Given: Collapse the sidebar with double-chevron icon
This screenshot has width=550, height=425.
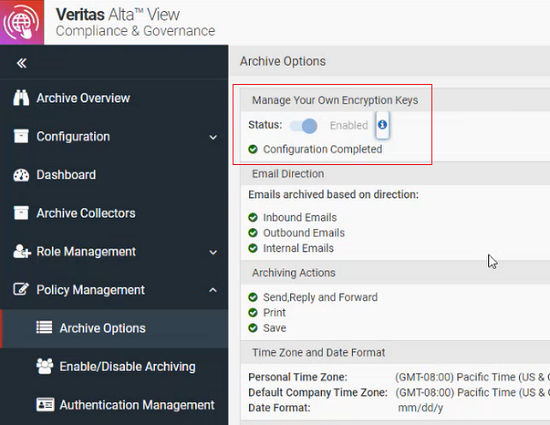Looking at the screenshot, I should coord(22,63).
